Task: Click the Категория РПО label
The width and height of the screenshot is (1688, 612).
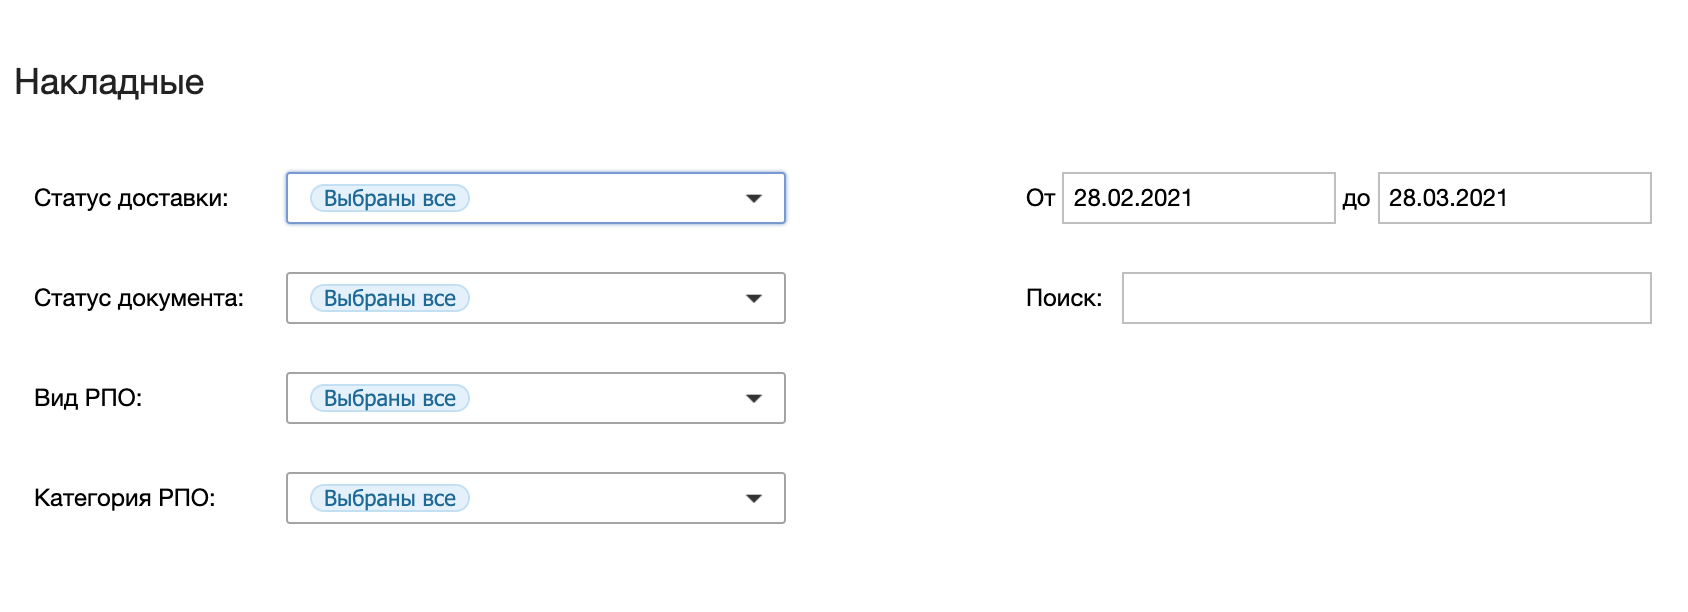Action: point(125,498)
